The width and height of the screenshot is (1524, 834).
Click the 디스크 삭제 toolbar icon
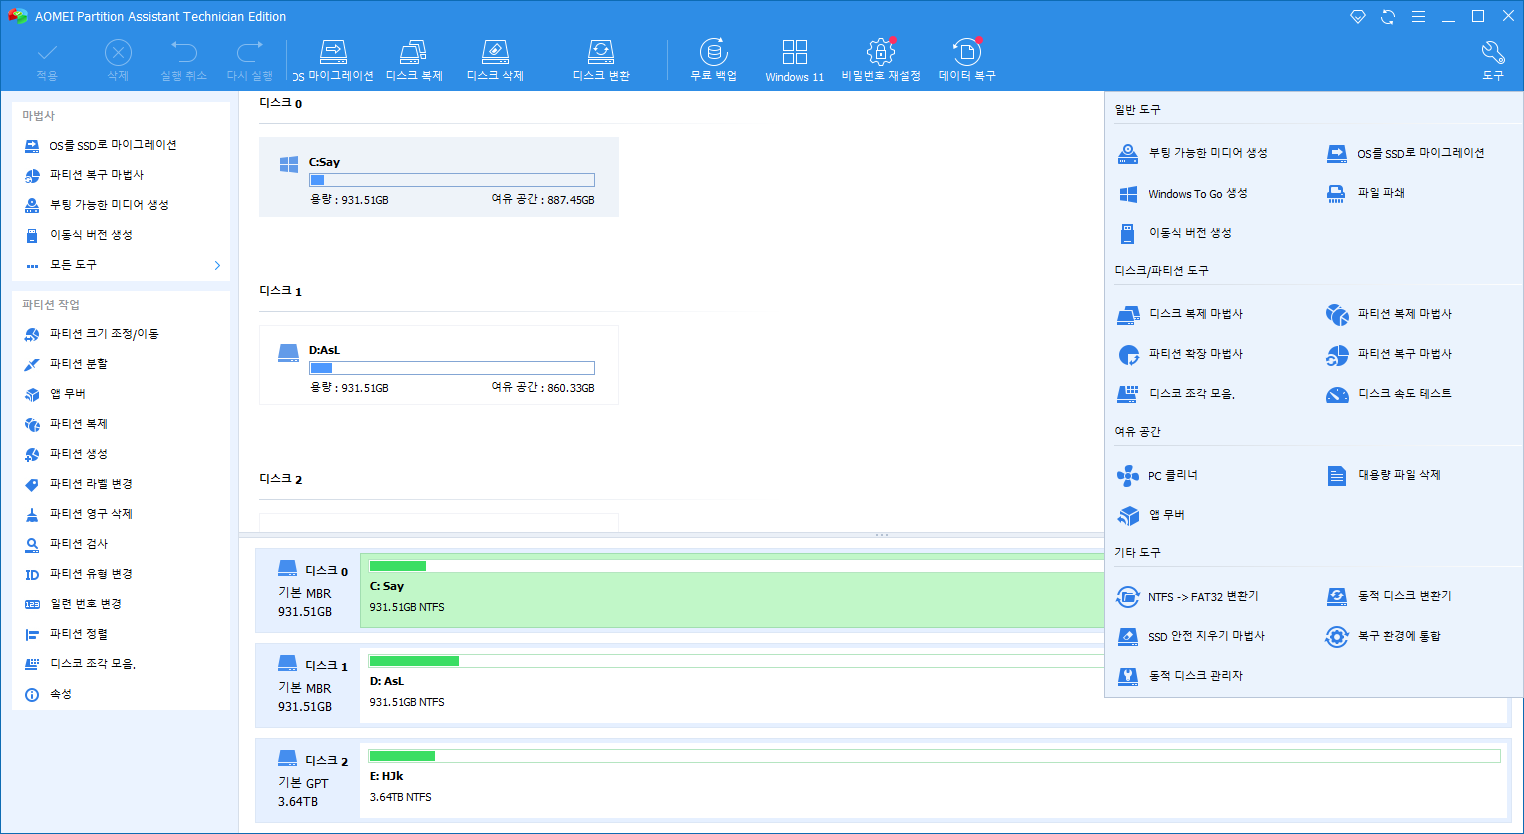pyautogui.click(x=495, y=61)
